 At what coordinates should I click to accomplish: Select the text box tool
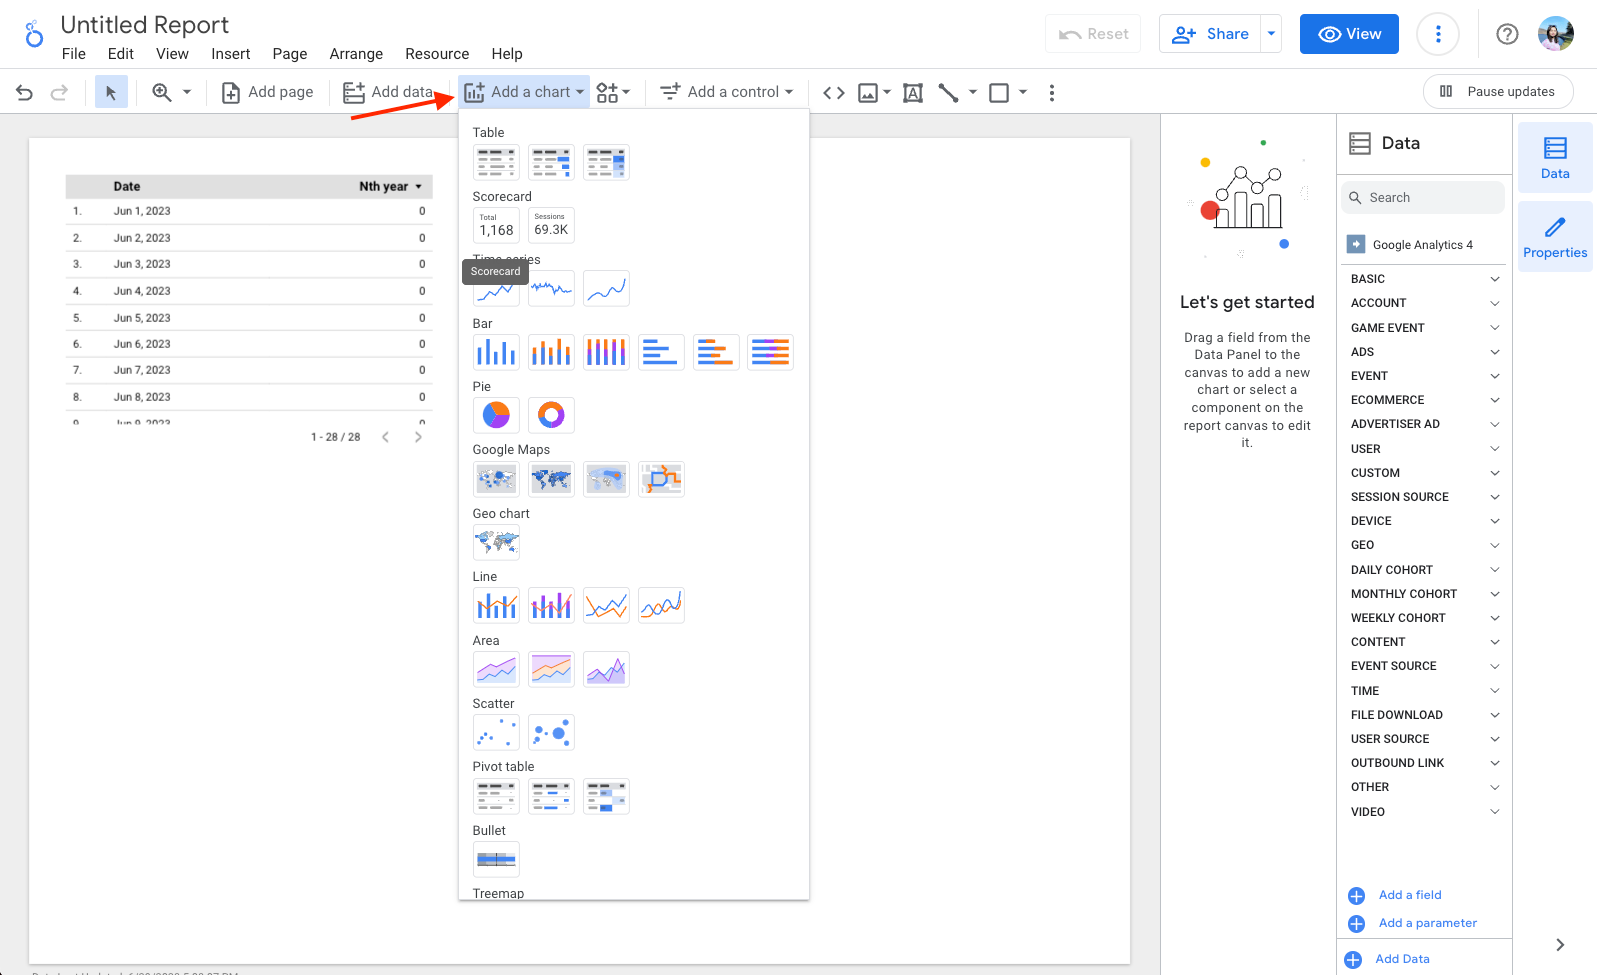point(912,93)
